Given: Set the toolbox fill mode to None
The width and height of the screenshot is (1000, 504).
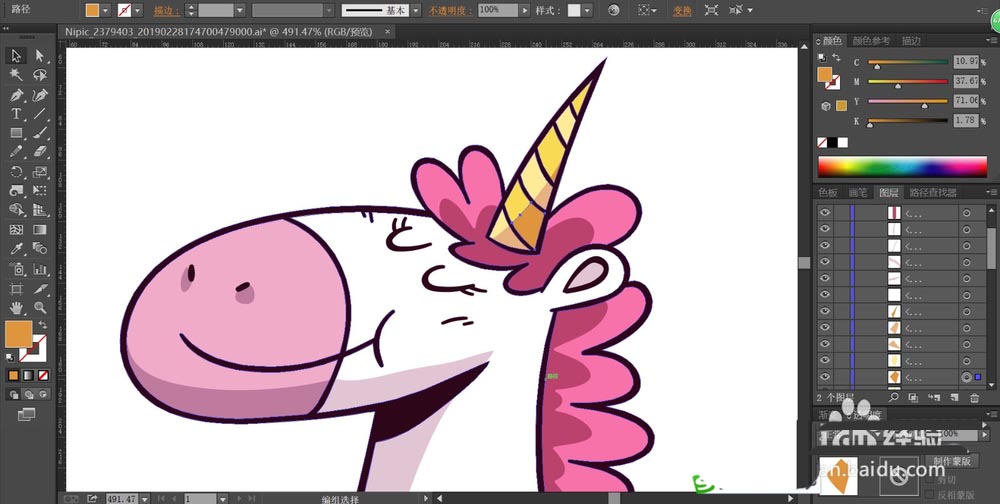Looking at the screenshot, I should coord(43,375).
